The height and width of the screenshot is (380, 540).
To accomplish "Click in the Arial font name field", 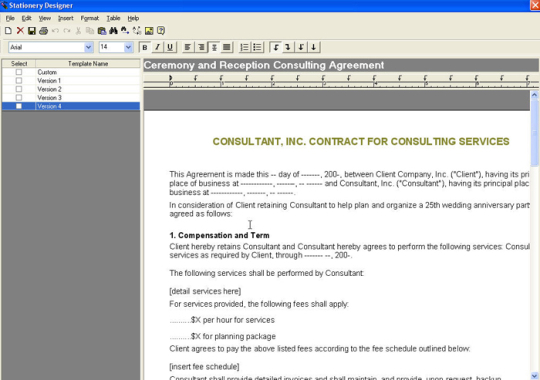I will 46,47.
